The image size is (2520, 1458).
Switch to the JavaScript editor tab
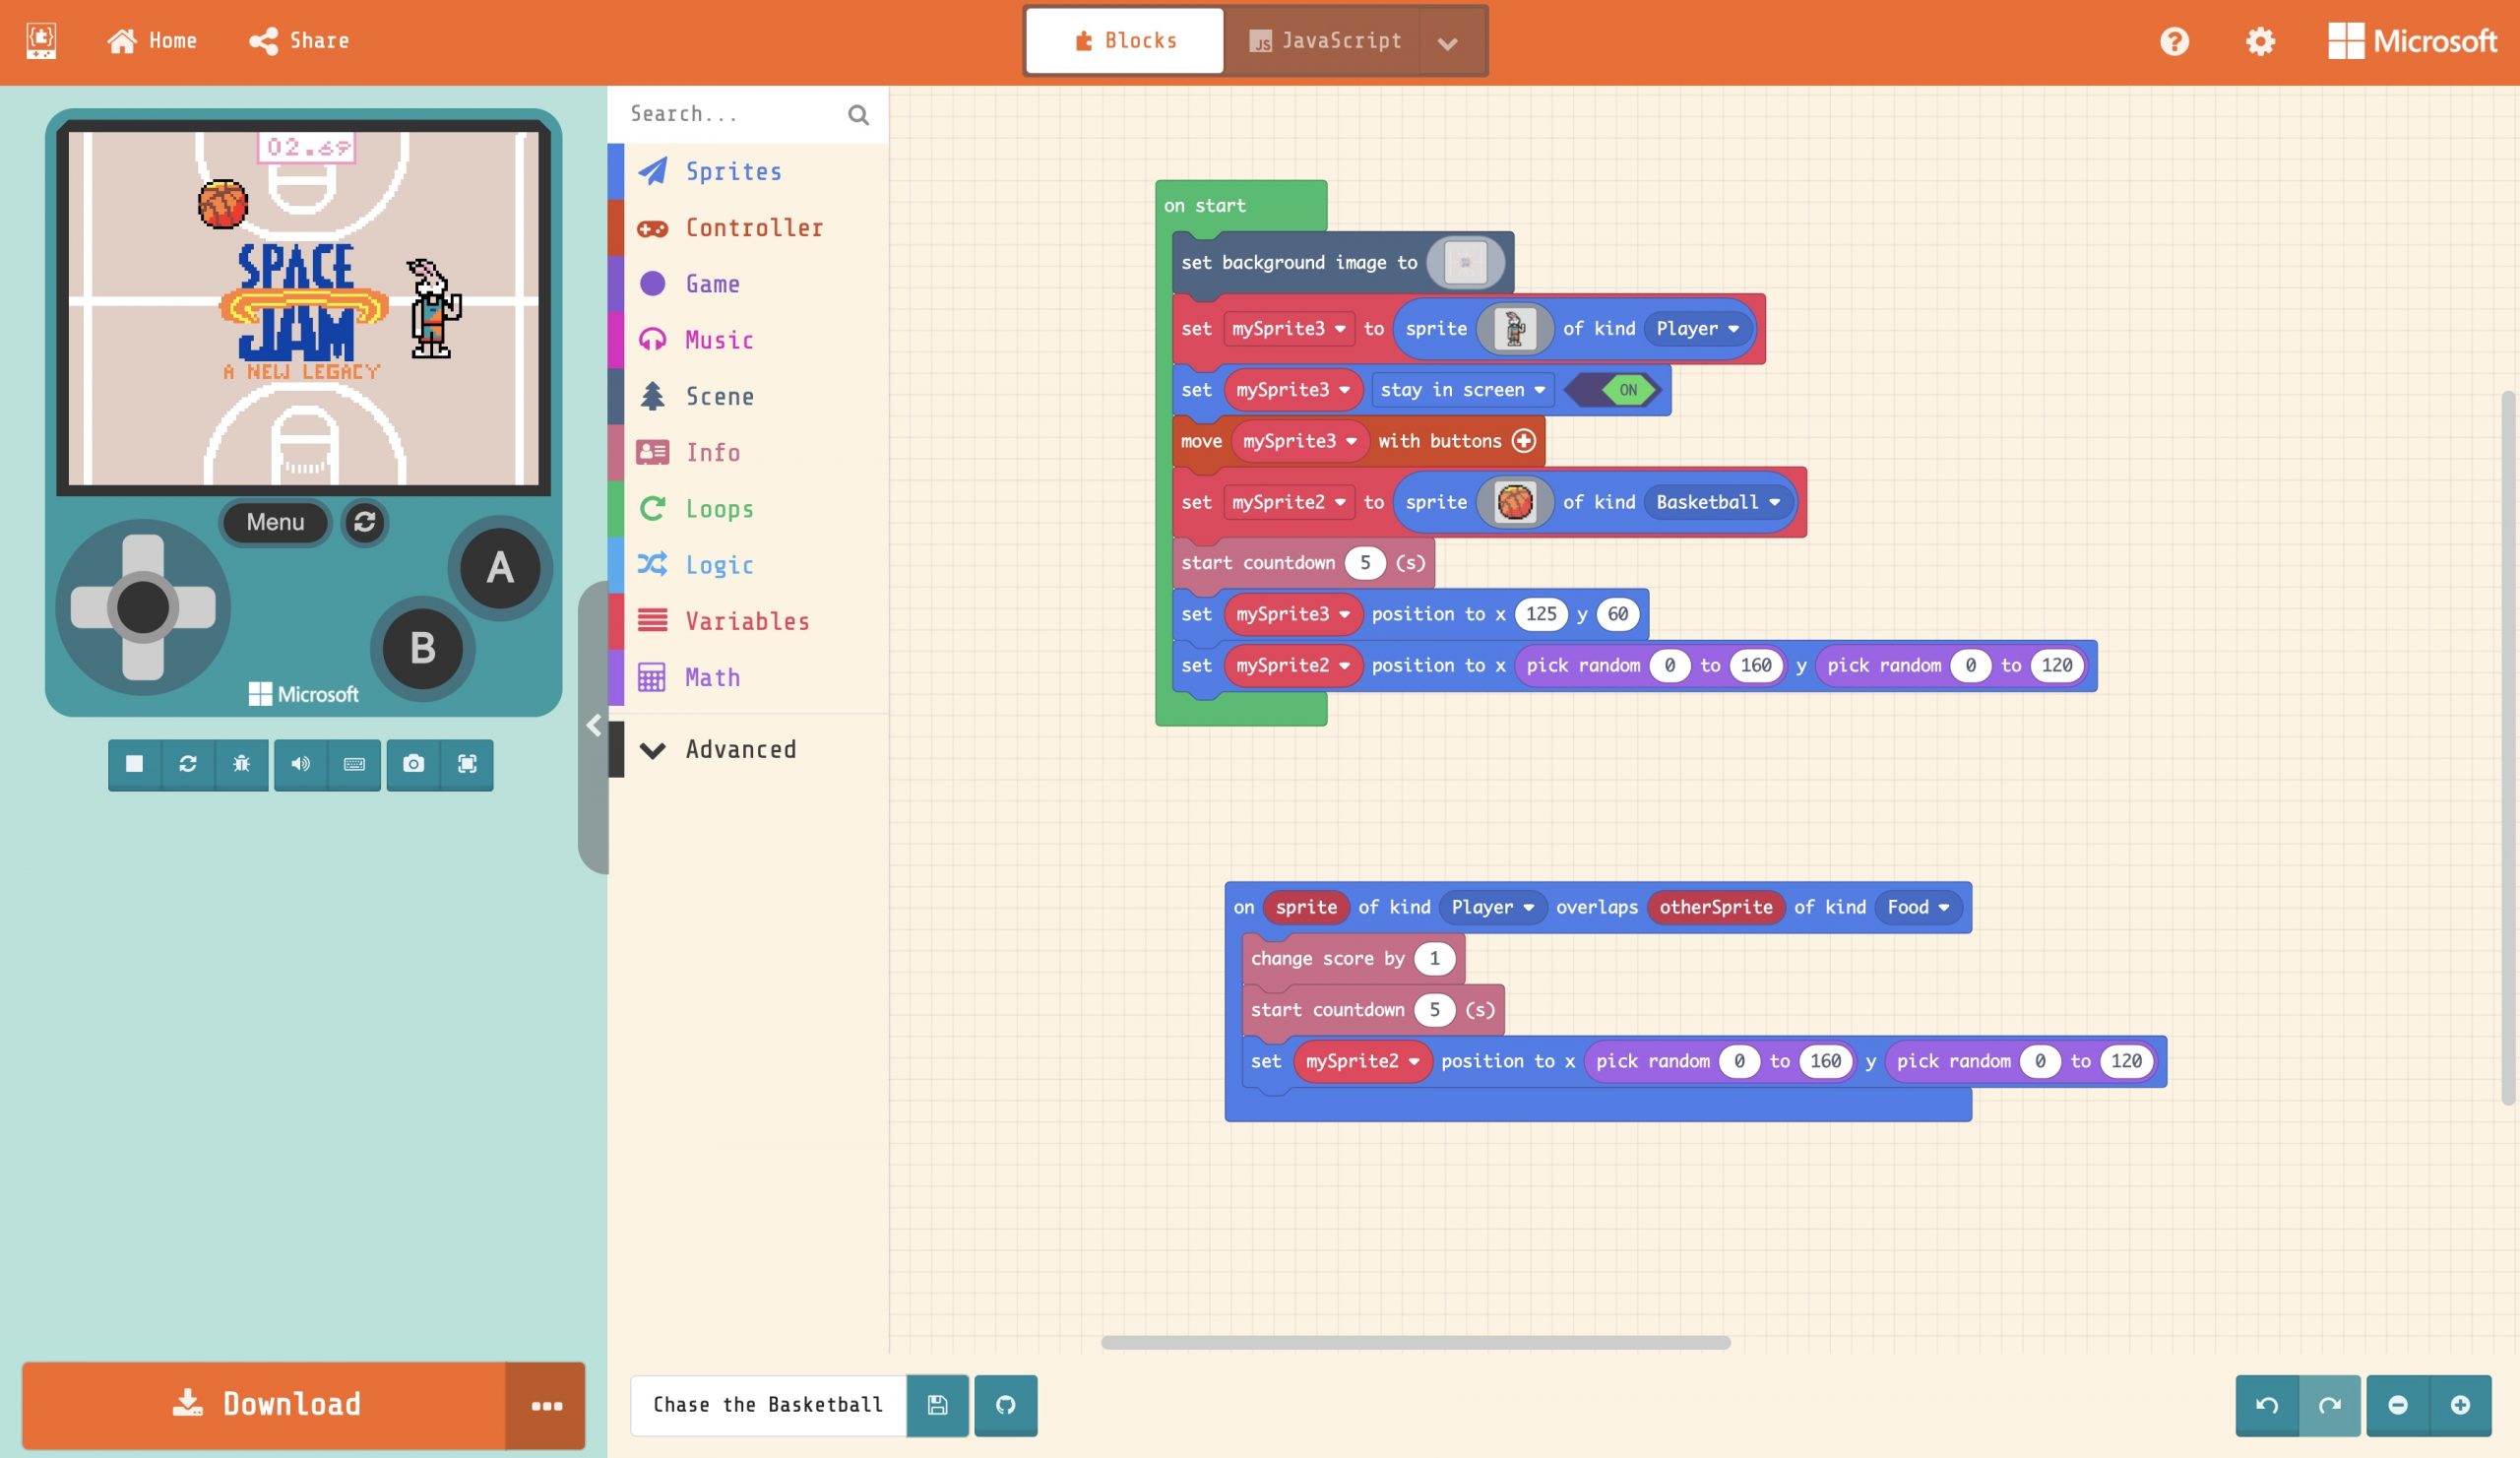(x=1324, y=41)
